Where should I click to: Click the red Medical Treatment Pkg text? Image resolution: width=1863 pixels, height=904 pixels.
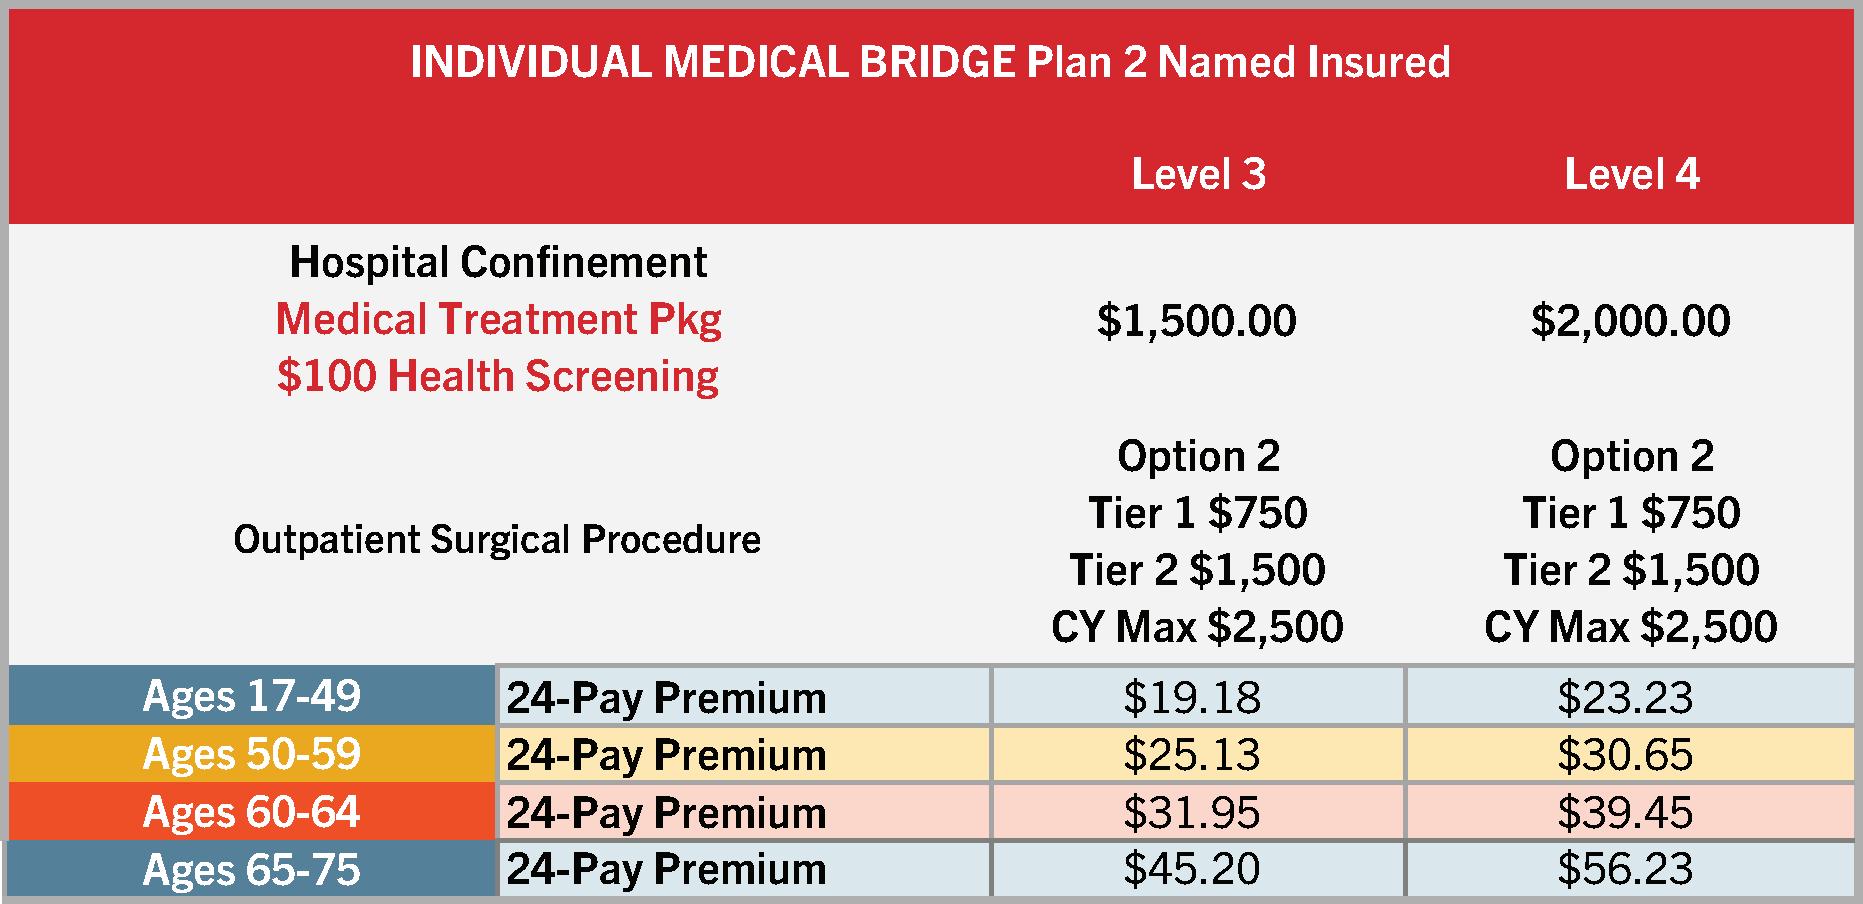click(x=498, y=319)
